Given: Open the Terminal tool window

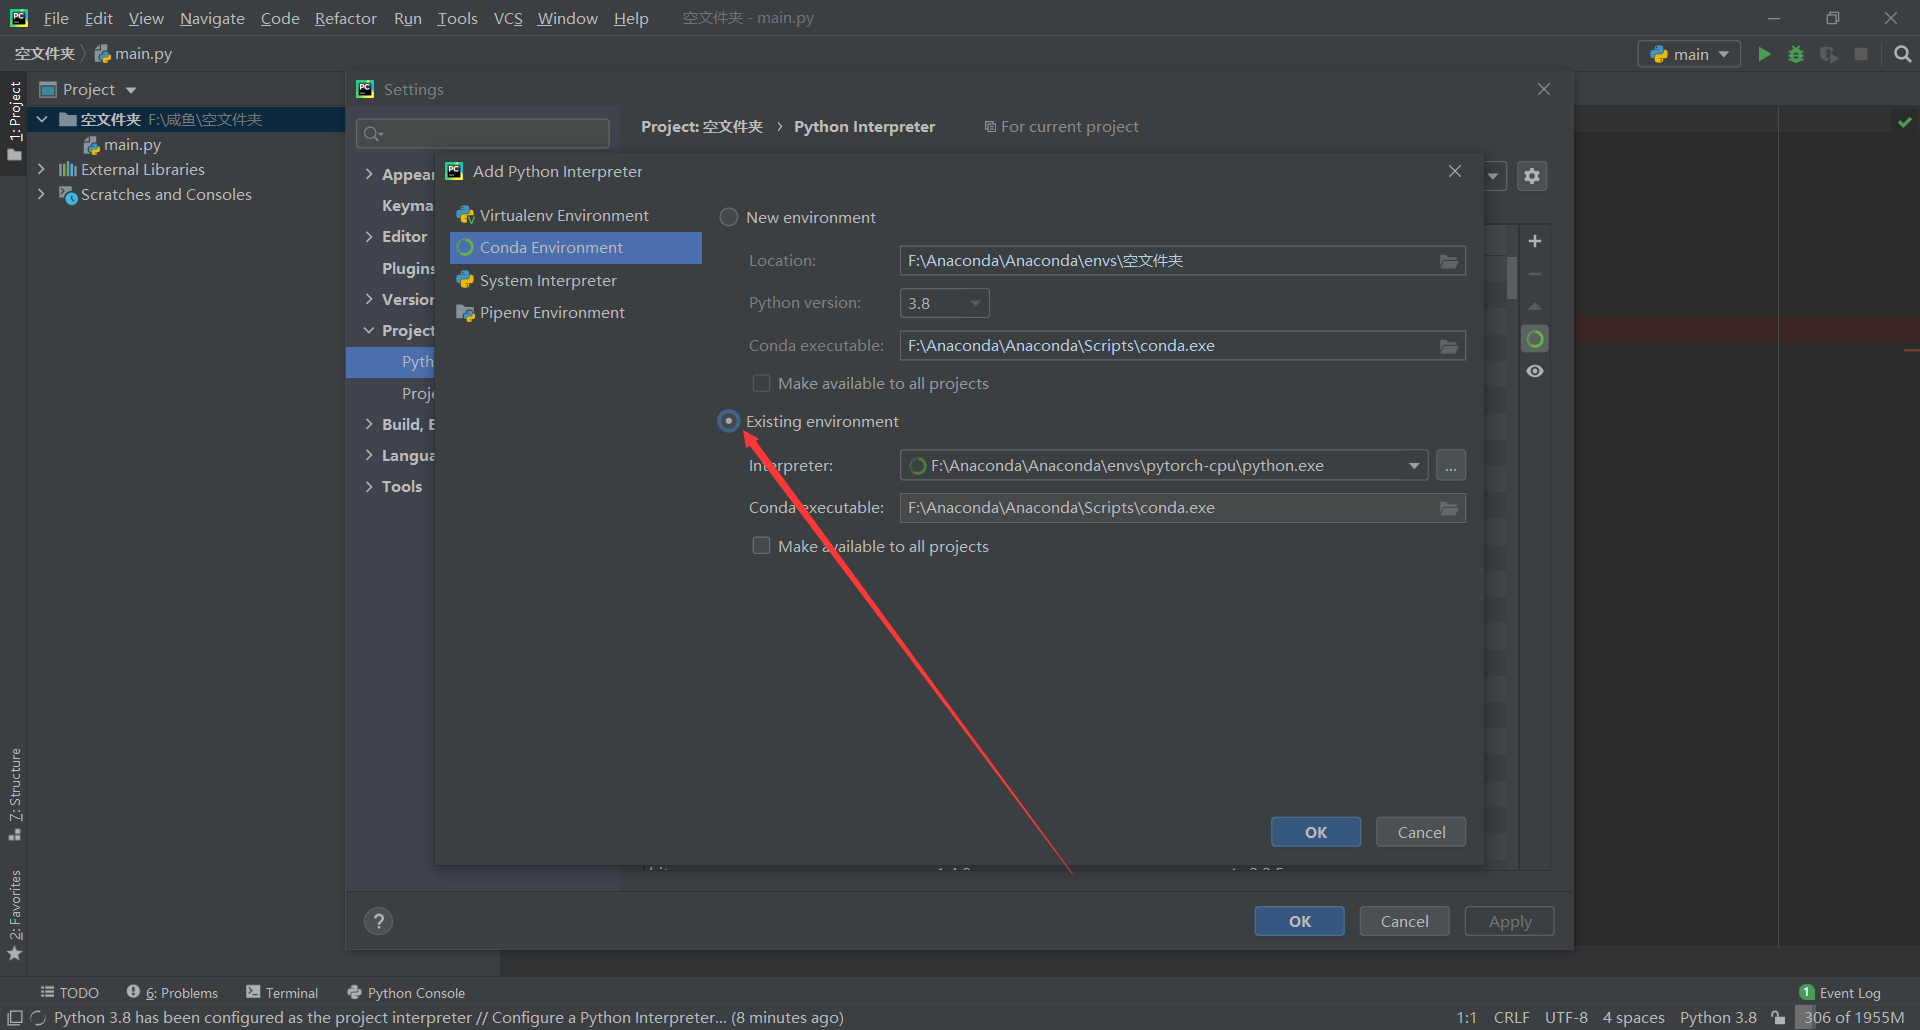Looking at the screenshot, I should 282,993.
